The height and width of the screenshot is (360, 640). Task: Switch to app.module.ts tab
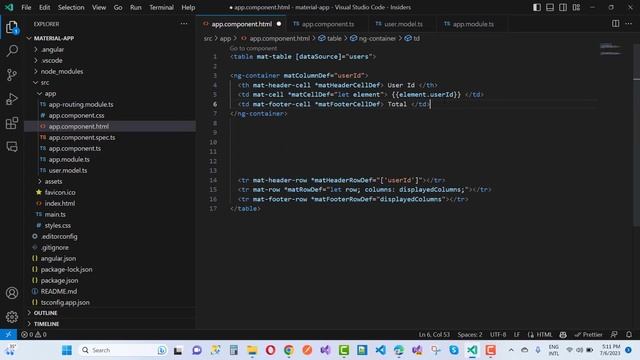(x=472, y=24)
